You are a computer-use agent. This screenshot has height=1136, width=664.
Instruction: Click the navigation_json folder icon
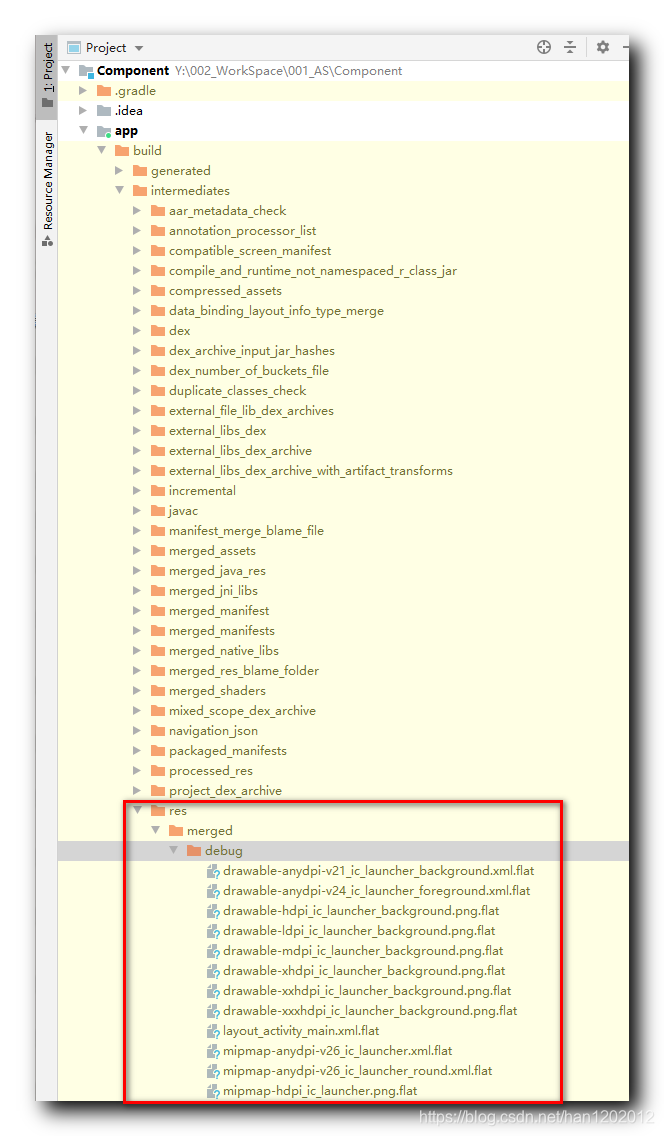click(158, 731)
